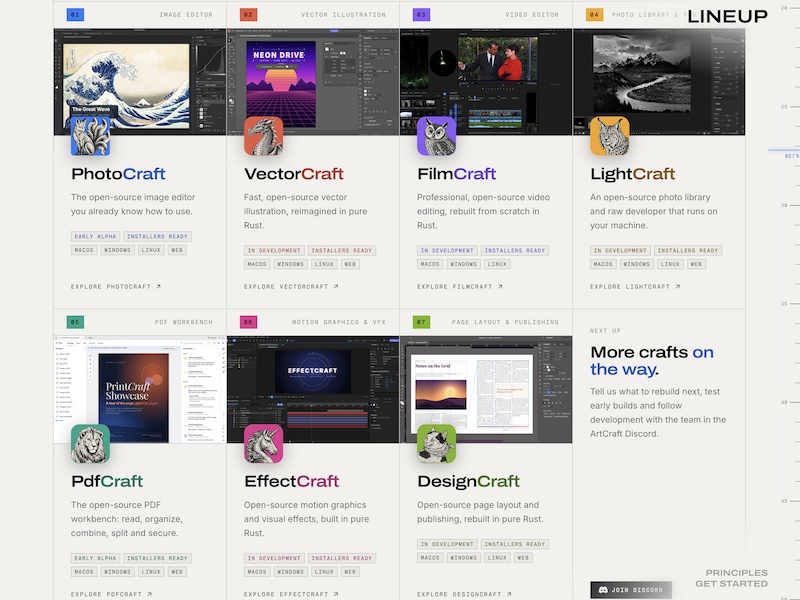Click Installers Ready tag under FilmCraft
Image resolution: width=800 pixels, height=600 pixels.
coord(515,251)
